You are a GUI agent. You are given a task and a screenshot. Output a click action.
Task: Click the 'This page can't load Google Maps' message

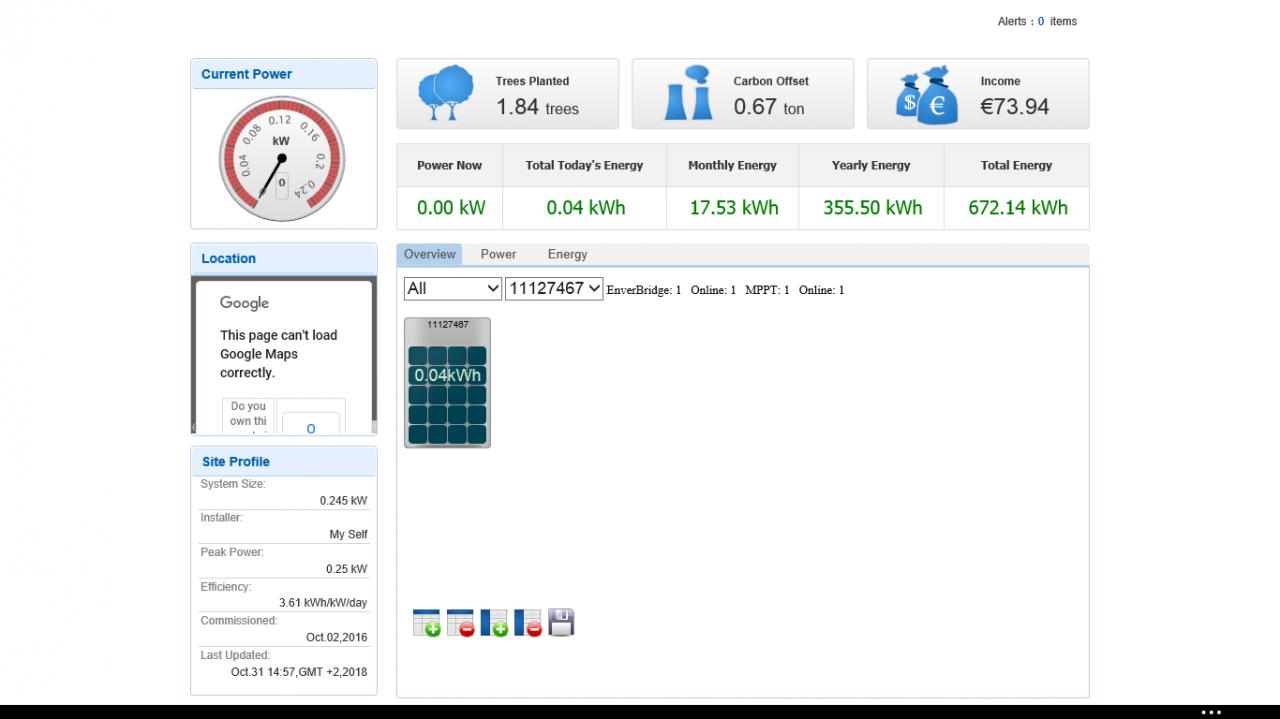pos(279,354)
